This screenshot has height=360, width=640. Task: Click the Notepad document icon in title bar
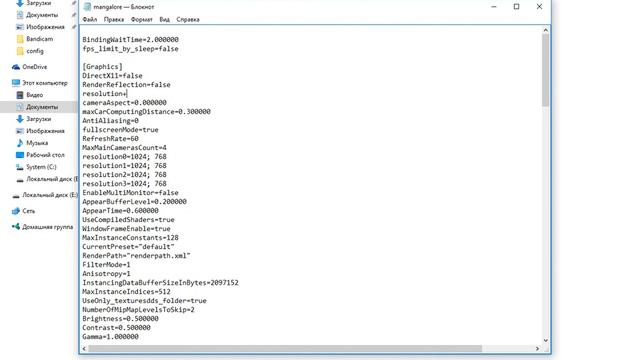coord(87,7)
